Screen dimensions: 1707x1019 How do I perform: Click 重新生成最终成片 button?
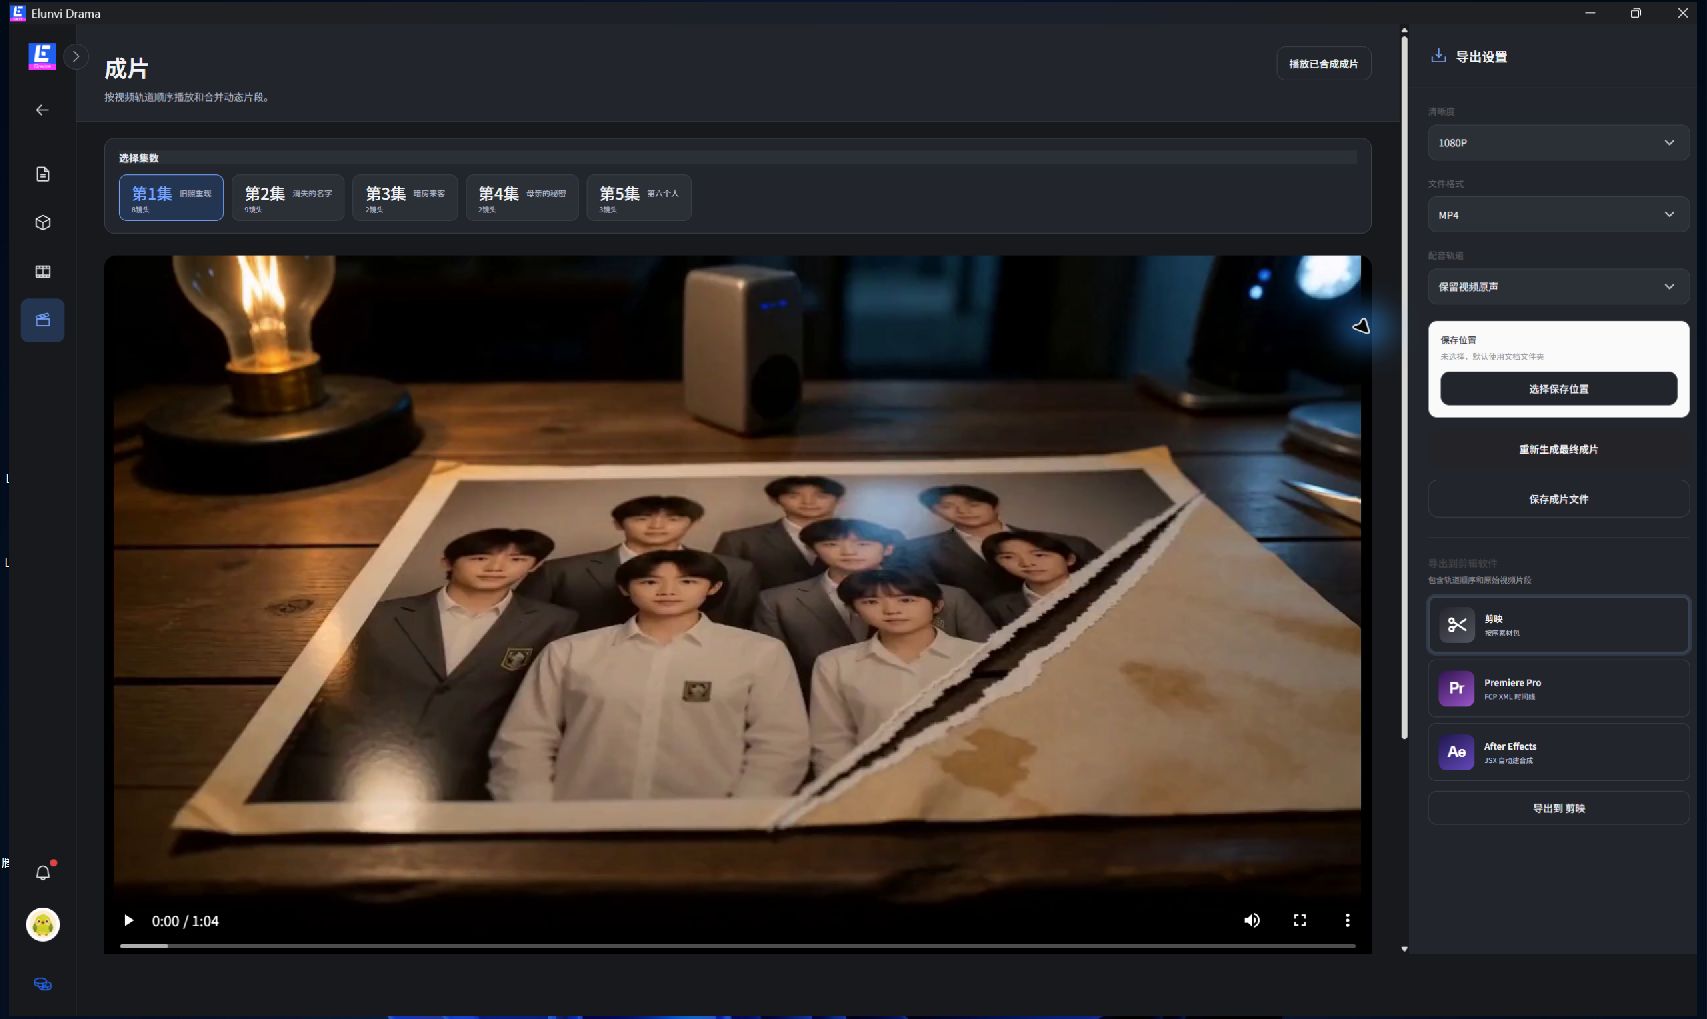tap(1558, 449)
